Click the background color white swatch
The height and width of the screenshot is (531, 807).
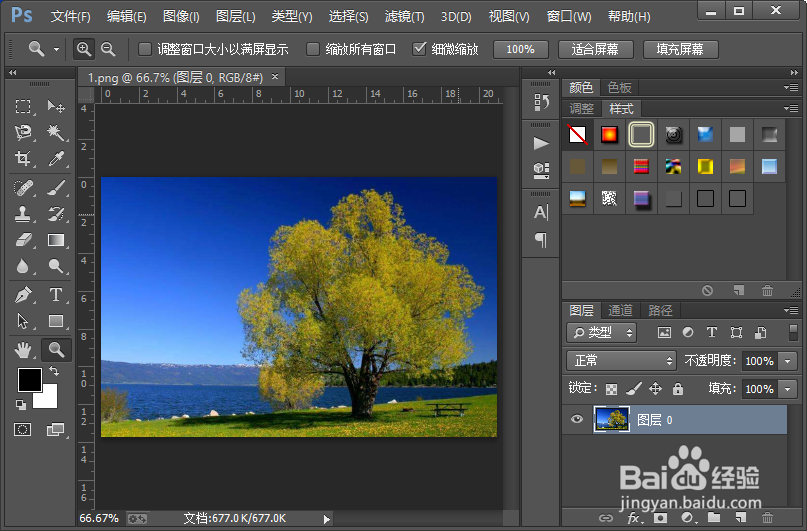coord(48,398)
